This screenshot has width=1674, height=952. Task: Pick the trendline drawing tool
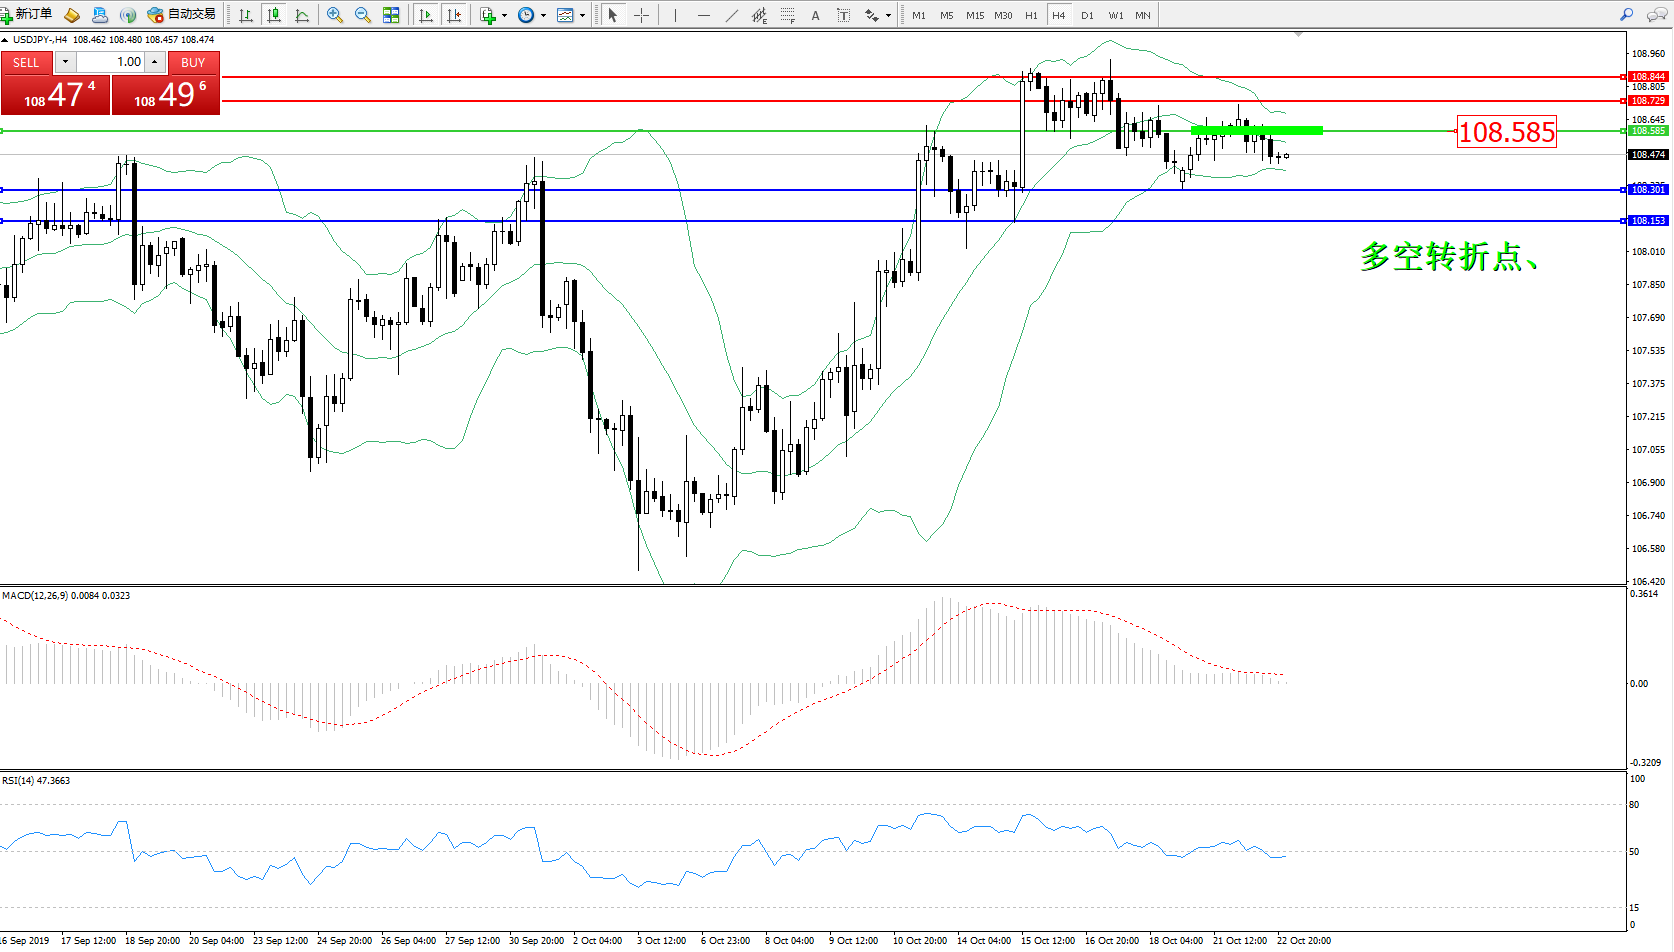click(732, 15)
